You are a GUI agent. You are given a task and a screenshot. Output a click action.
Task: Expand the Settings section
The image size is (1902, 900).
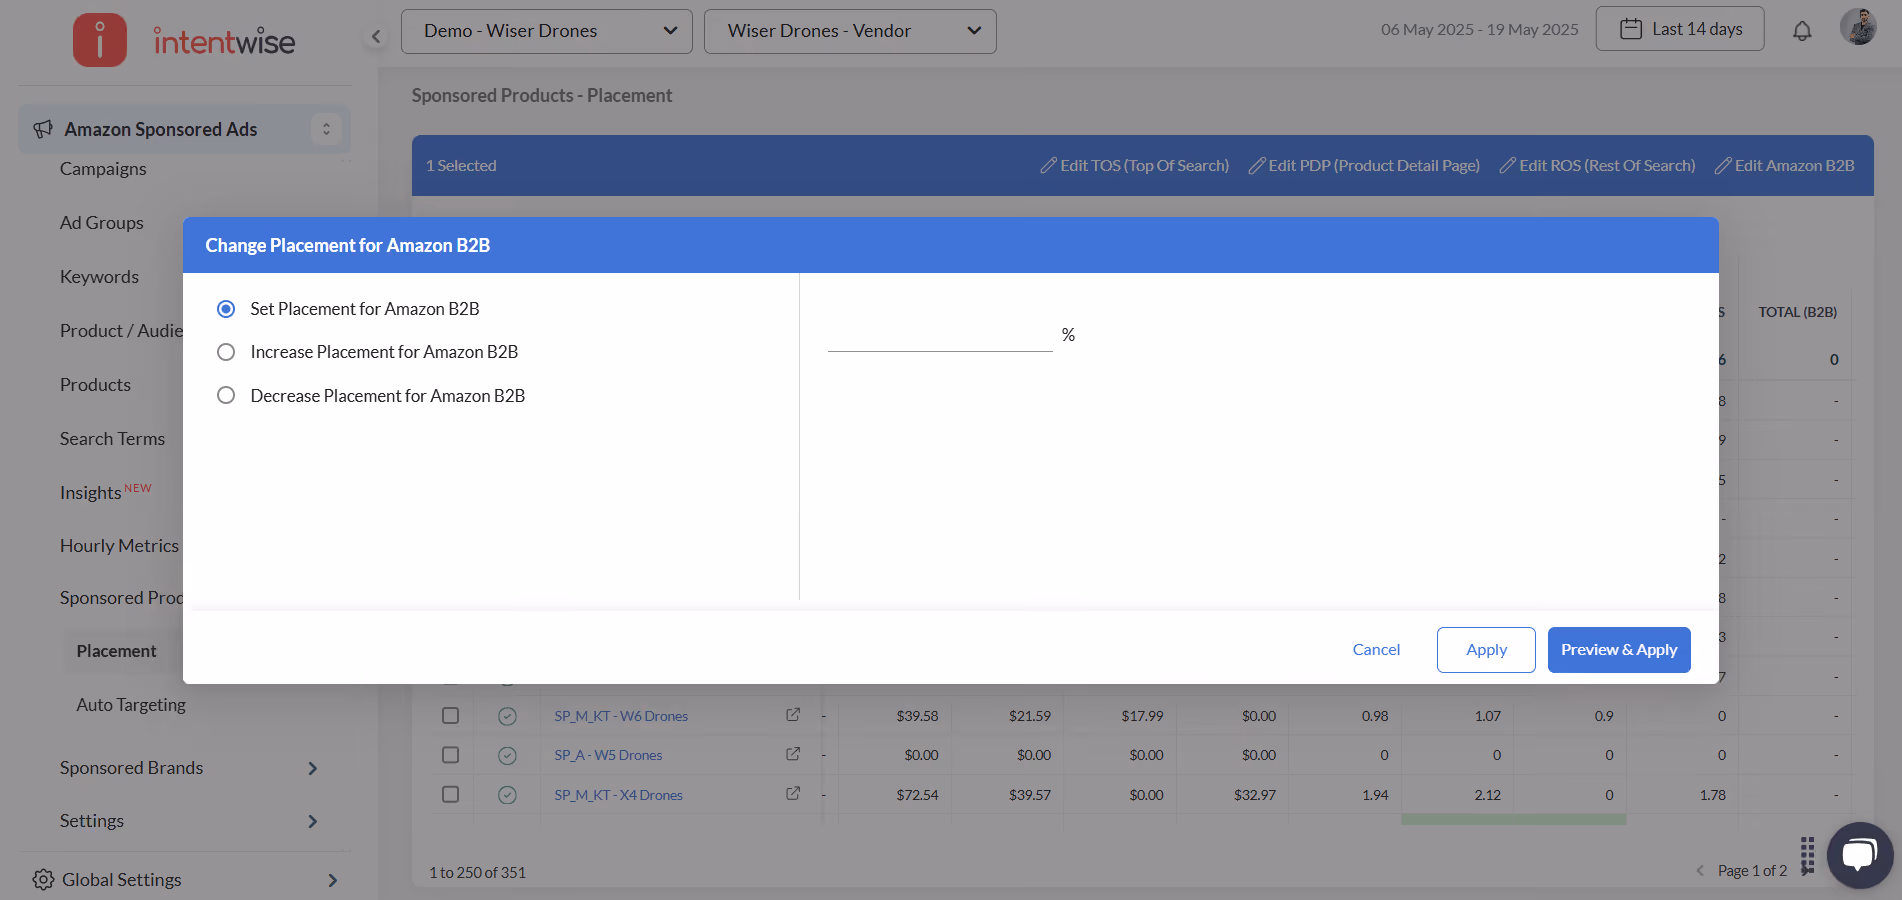click(313, 821)
